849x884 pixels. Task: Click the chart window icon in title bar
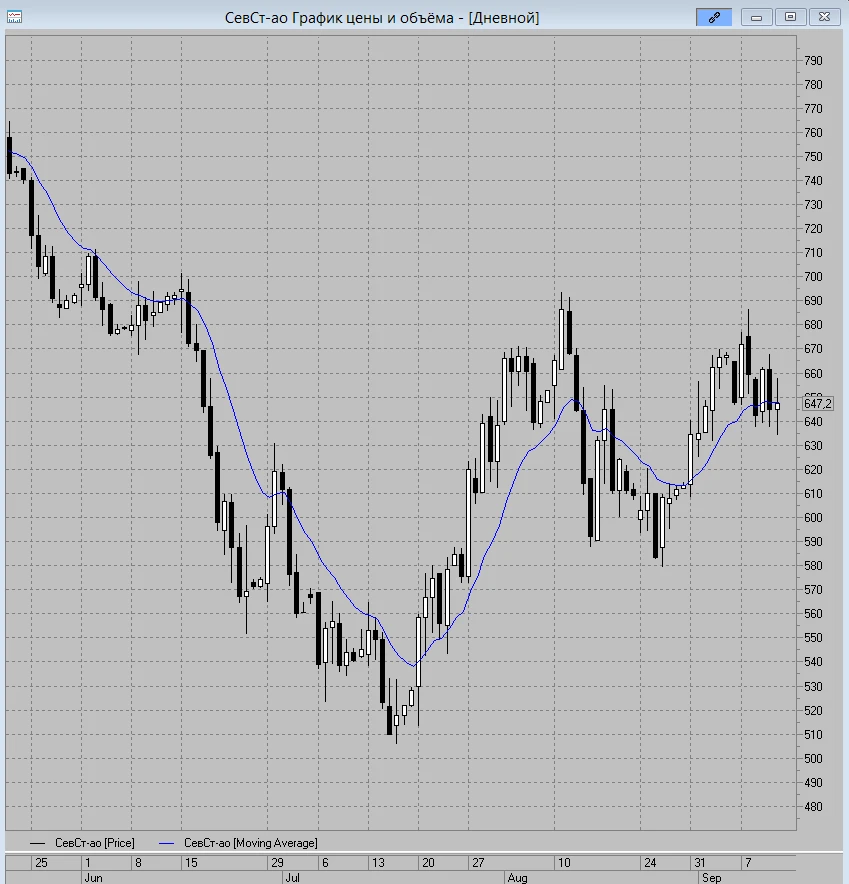tap(14, 17)
